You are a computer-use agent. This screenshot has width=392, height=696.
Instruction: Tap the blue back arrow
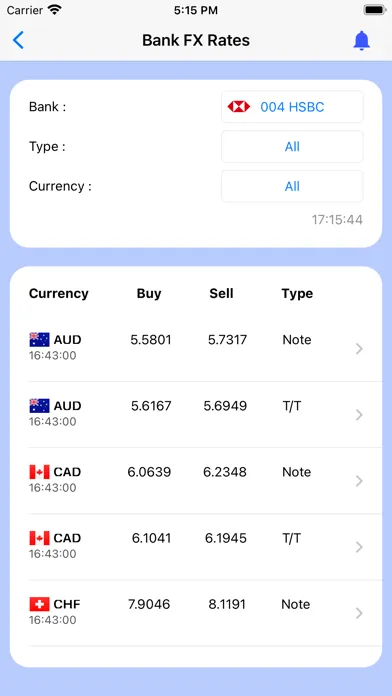(x=18, y=40)
